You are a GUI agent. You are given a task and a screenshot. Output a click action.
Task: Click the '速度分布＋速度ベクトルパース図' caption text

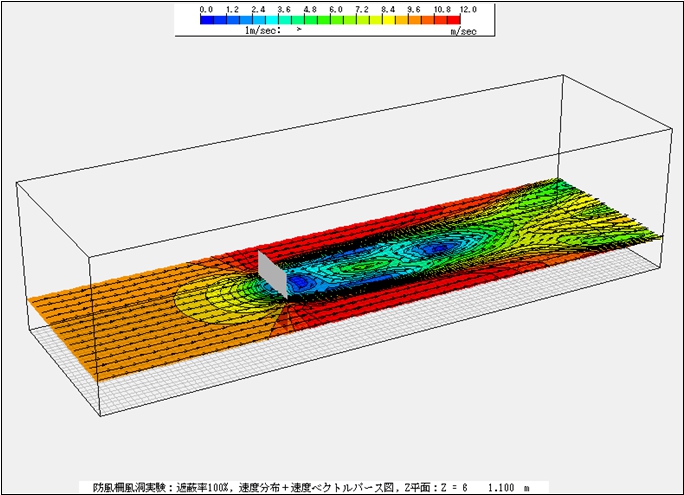316,488
